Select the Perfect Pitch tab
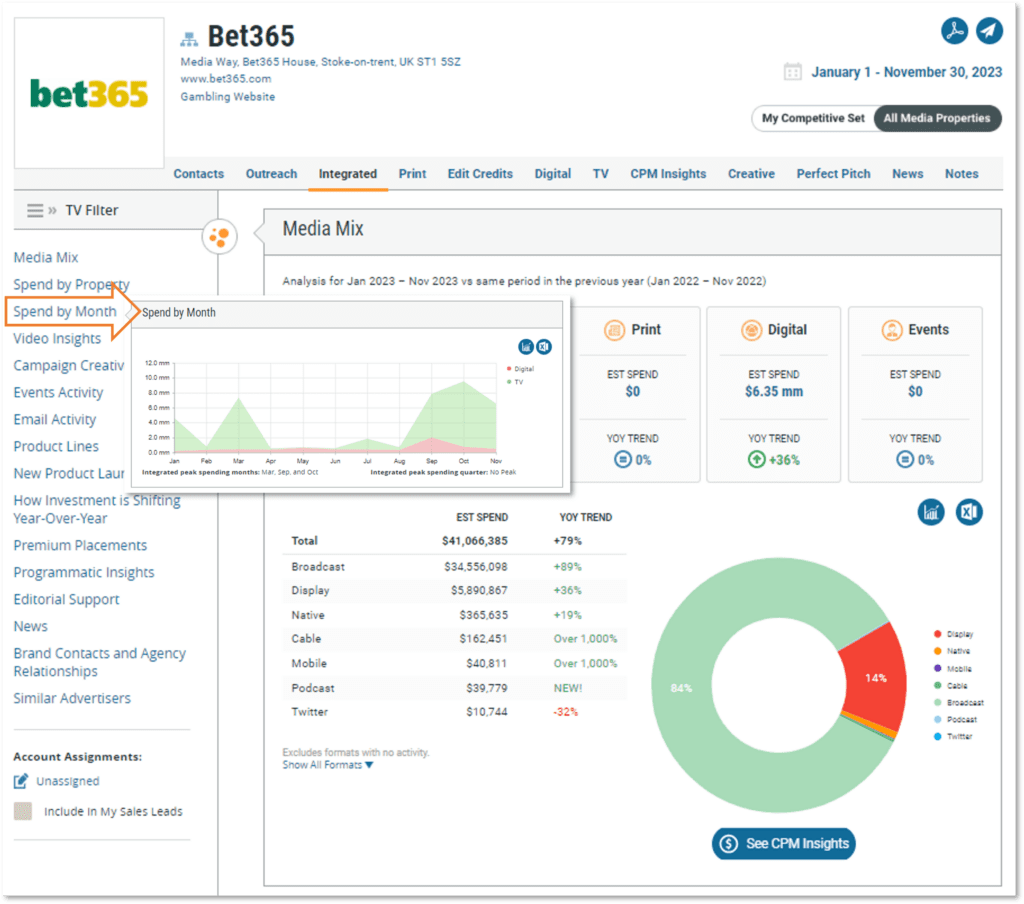The image size is (1024, 904). [x=833, y=174]
